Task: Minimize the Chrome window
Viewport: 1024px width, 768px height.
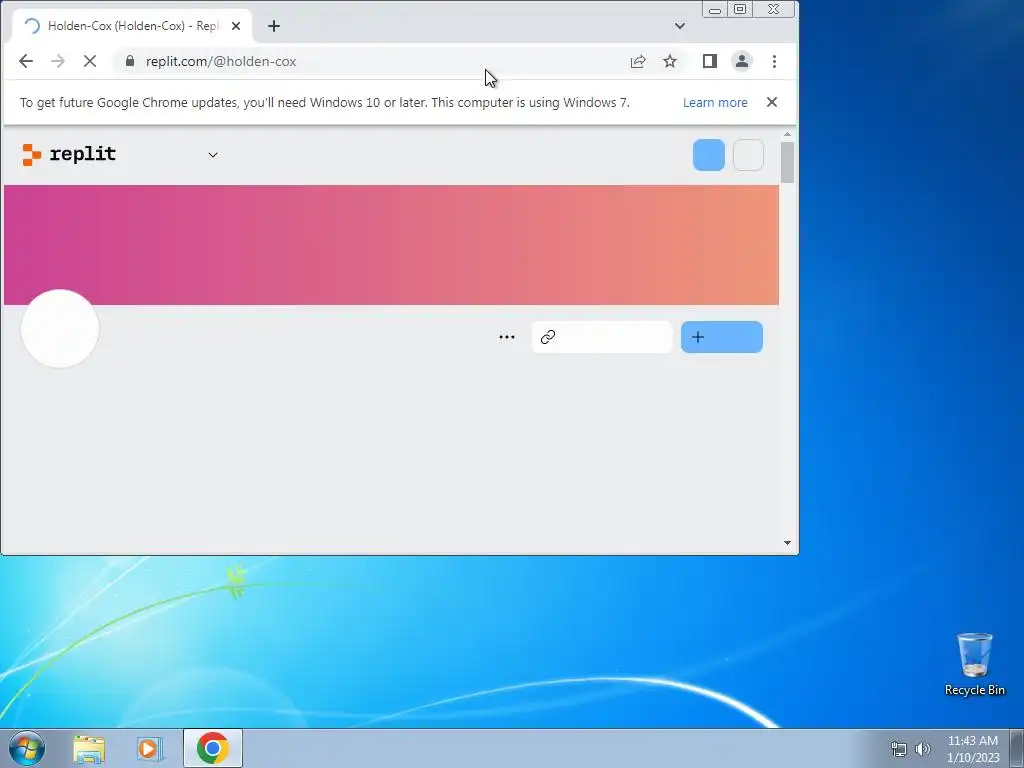Action: [x=715, y=9]
